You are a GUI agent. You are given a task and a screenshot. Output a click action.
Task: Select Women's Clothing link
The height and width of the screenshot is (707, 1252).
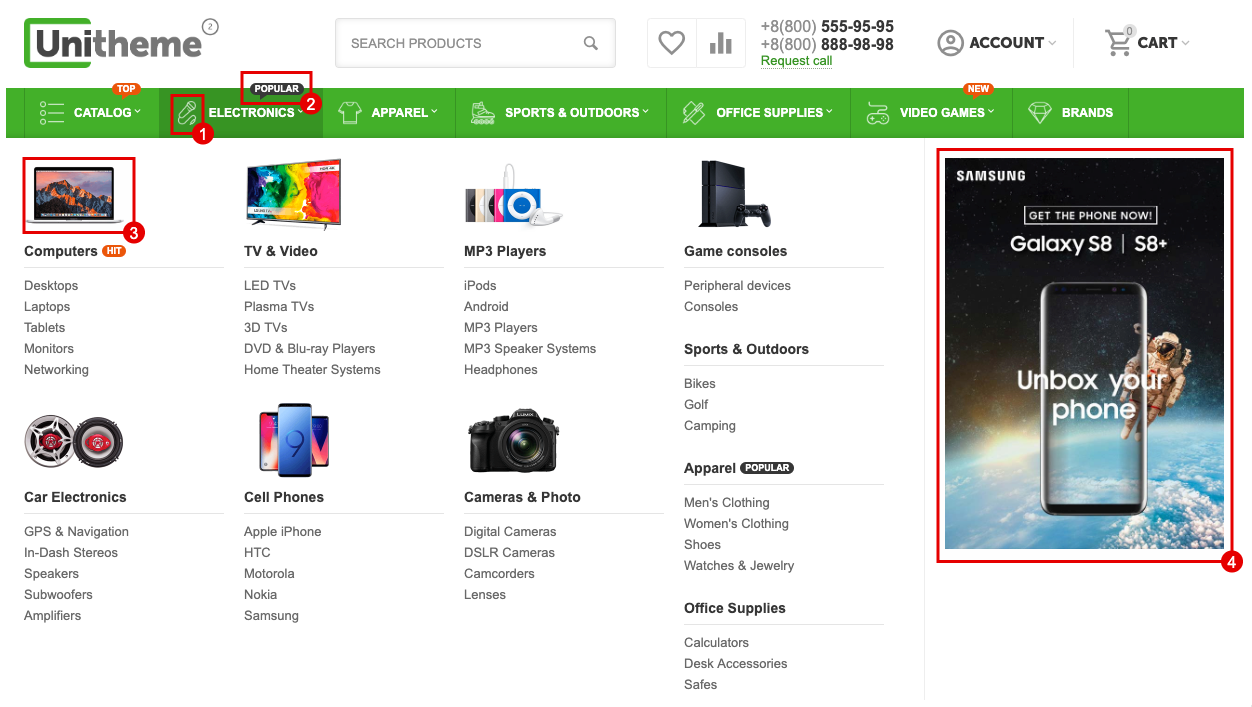(x=736, y=524)
